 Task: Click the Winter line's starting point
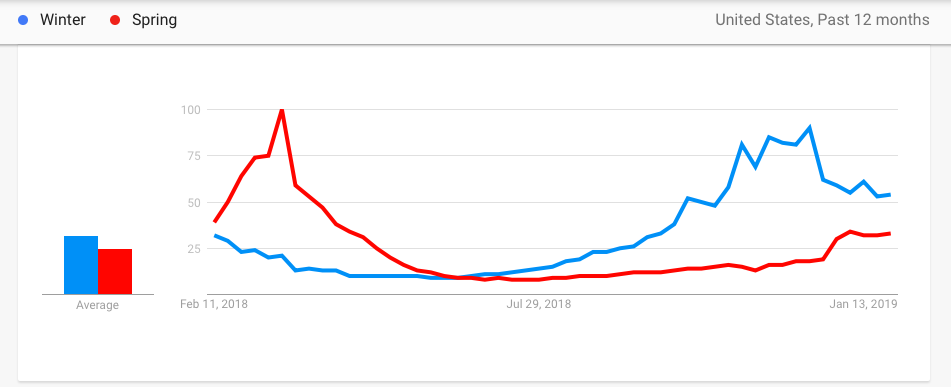coord(215,235)
